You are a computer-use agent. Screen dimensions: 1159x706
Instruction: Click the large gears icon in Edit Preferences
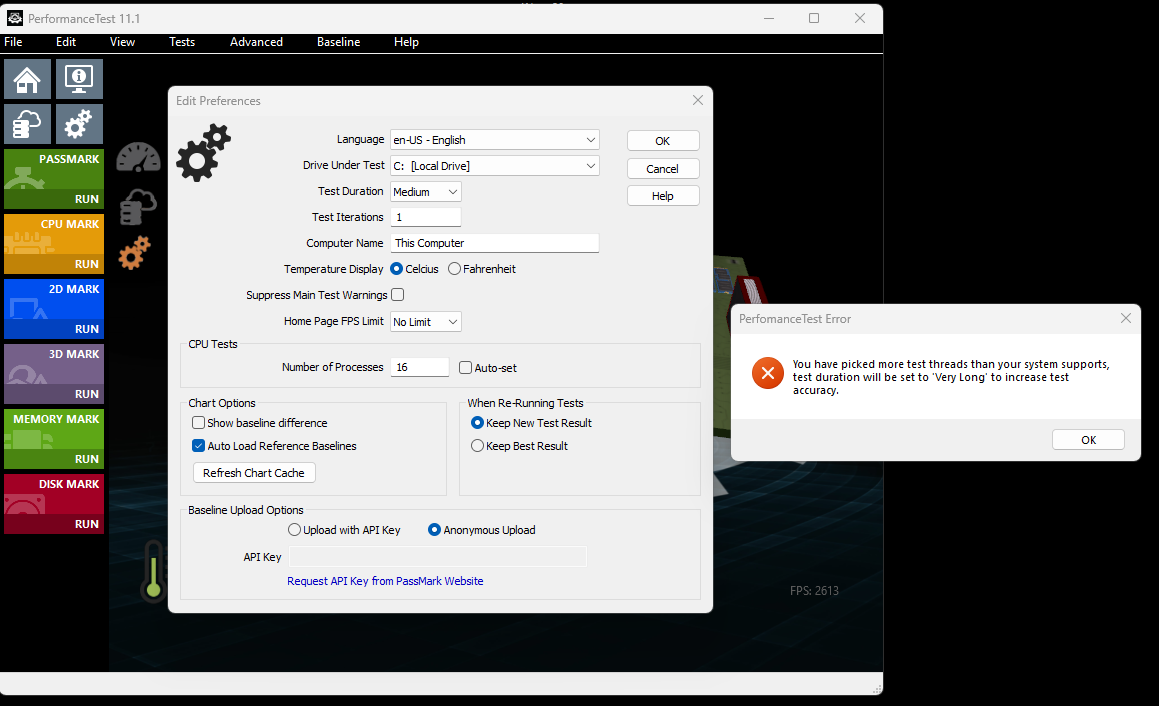coord(203,153)
